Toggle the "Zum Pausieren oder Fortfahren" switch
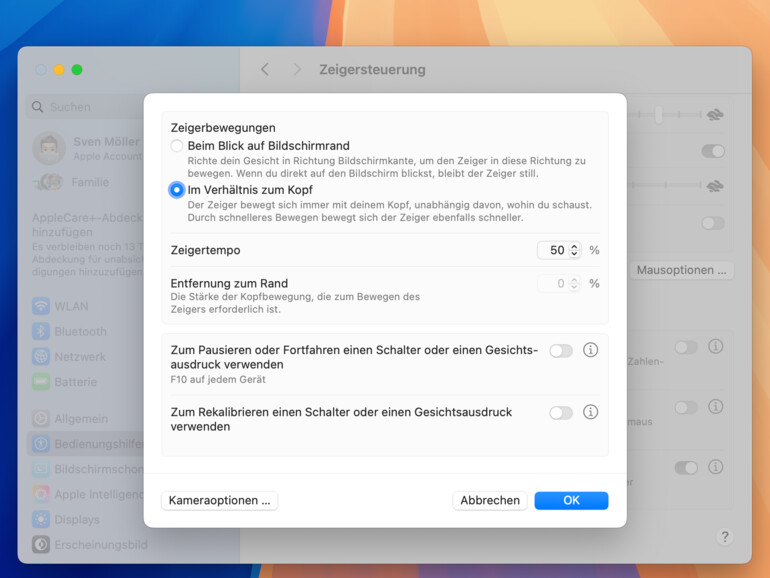 point(561,351)
